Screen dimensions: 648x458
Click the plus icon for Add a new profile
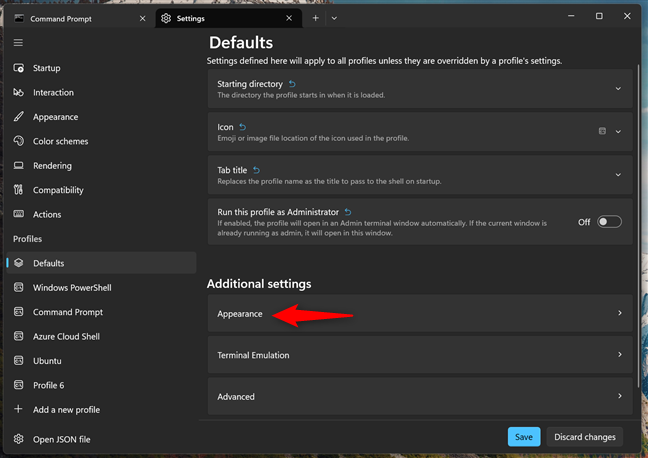(18, 409)
